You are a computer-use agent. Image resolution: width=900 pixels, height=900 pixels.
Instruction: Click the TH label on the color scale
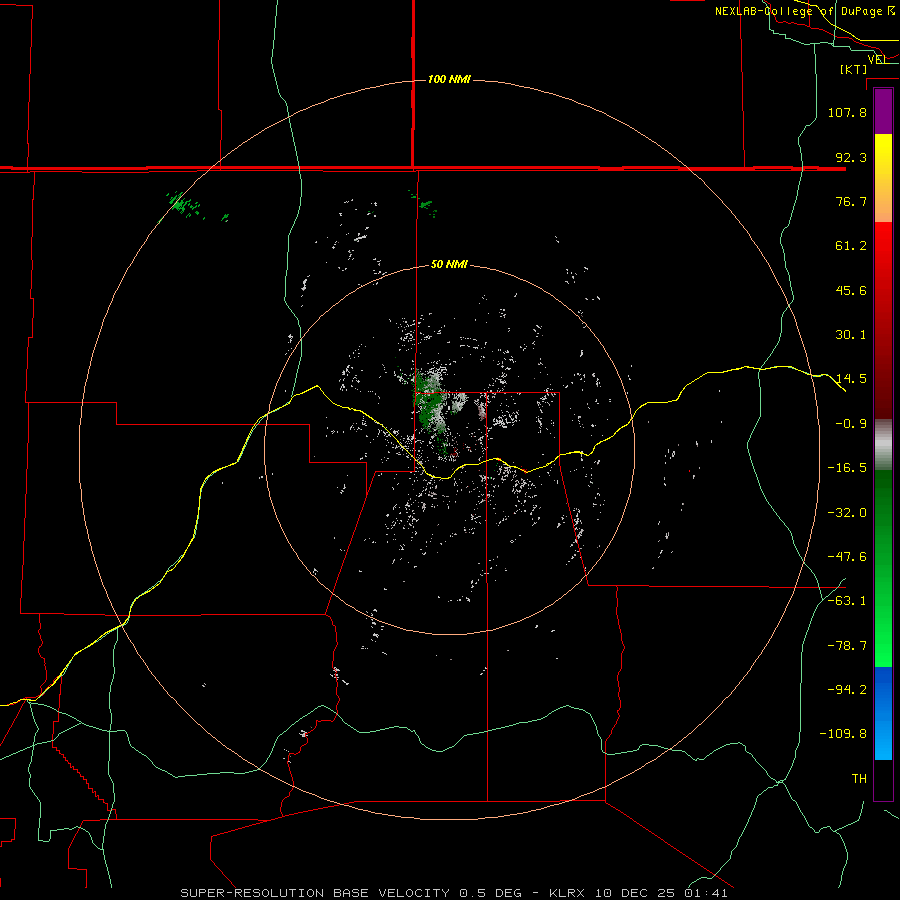859,778
